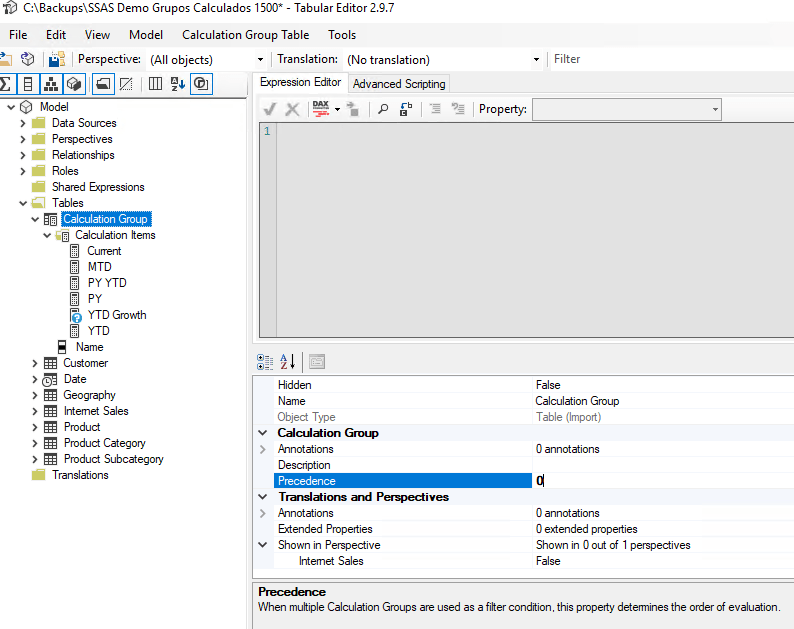Viewport: 794px width, 629px height.
Task: Switch to the Advanced Scripting tab
Action: [399, 84]
